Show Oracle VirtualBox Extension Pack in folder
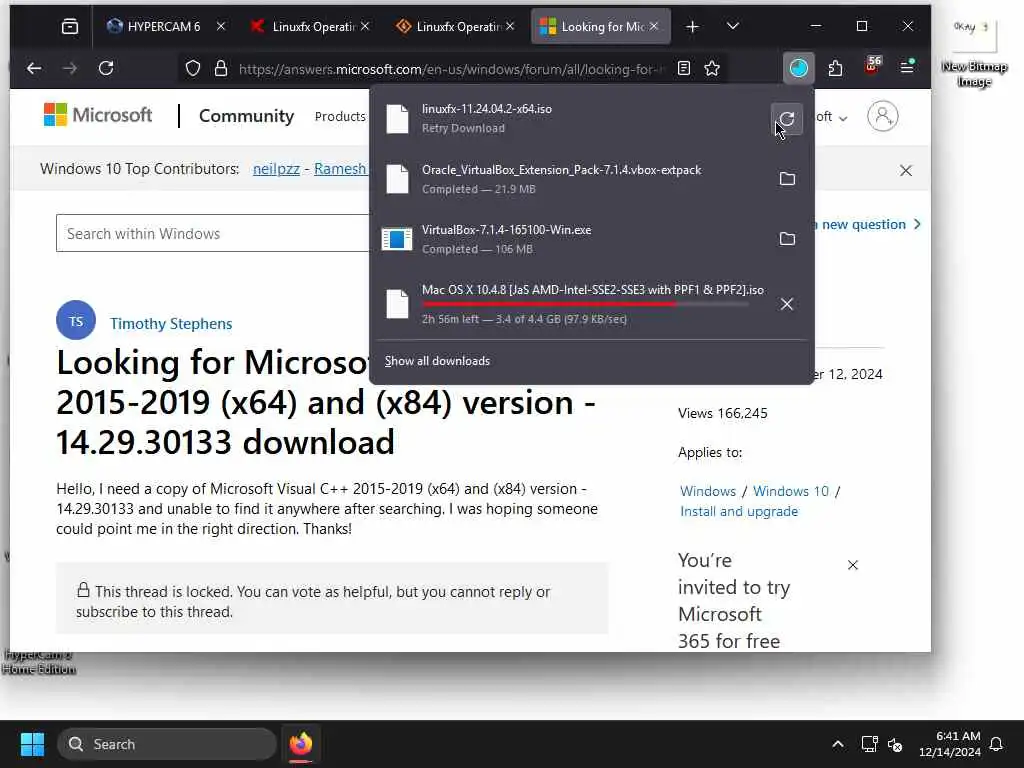Viewport: 1024px width, 768px height. pos(787,179)
